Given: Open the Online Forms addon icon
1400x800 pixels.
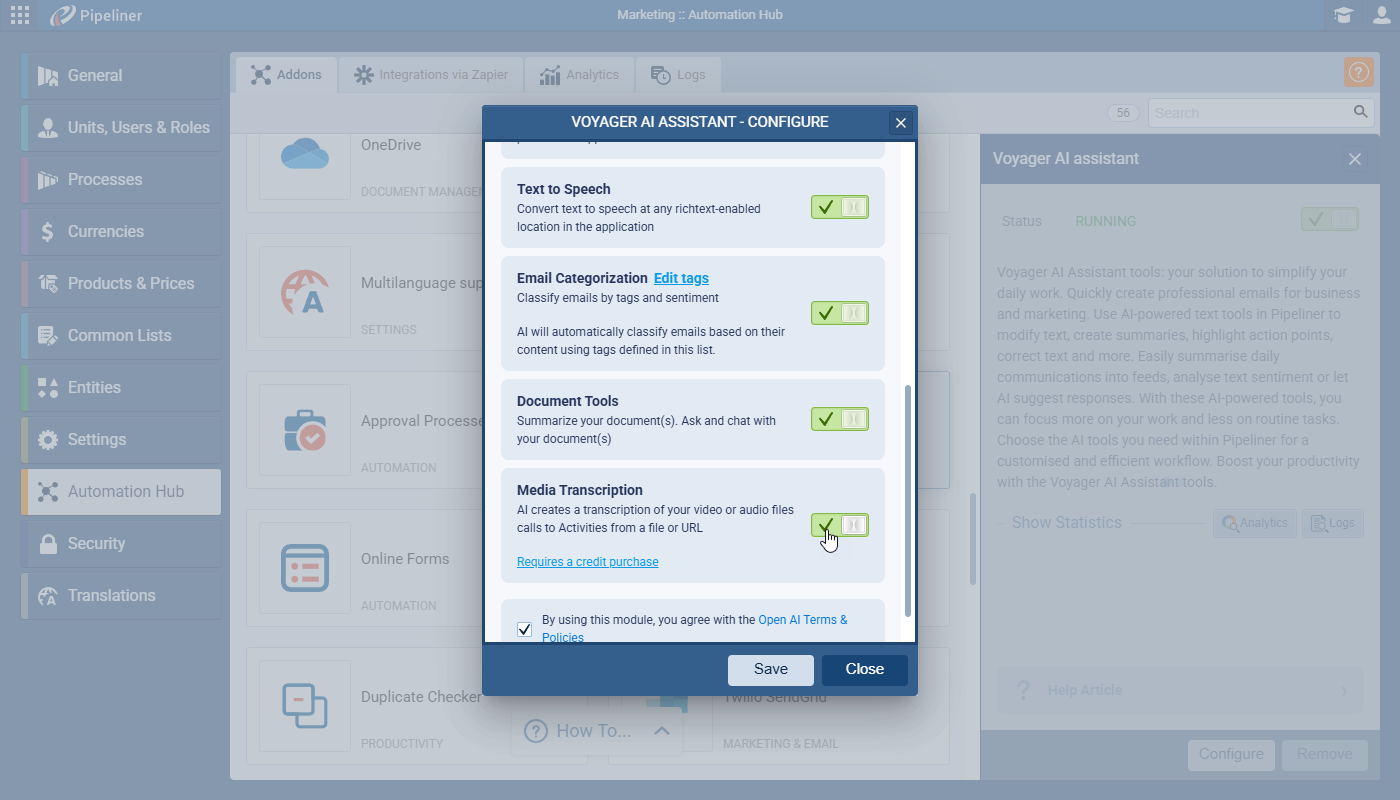Looking at the screenshot, I should click(x=305, y=567).
